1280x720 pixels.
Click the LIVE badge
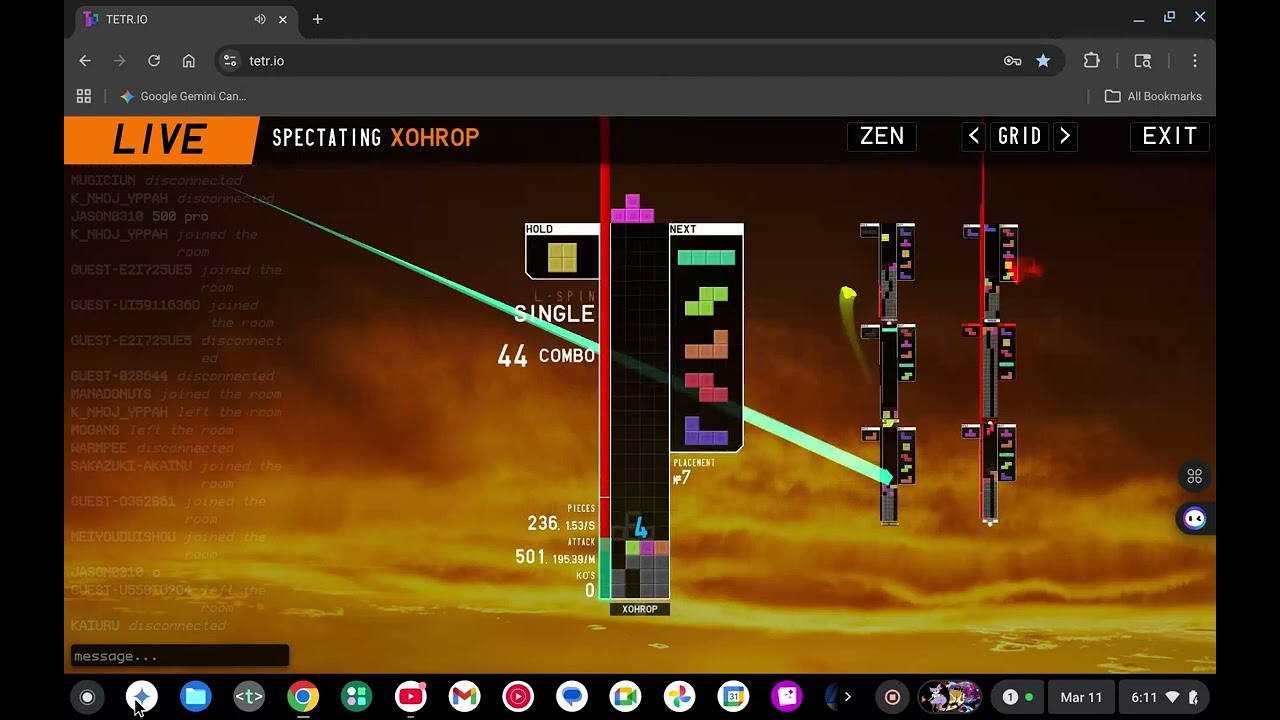tap(160, 140)
